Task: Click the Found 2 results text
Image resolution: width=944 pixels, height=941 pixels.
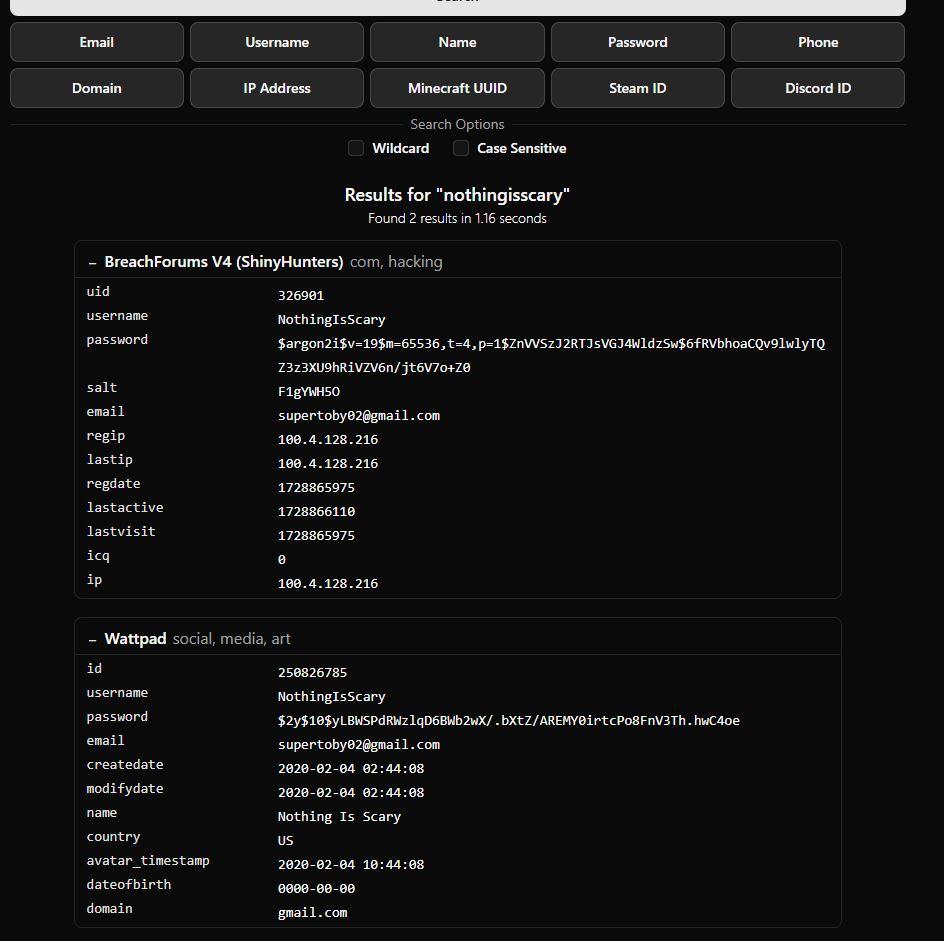Action: [x=458, y=219]
